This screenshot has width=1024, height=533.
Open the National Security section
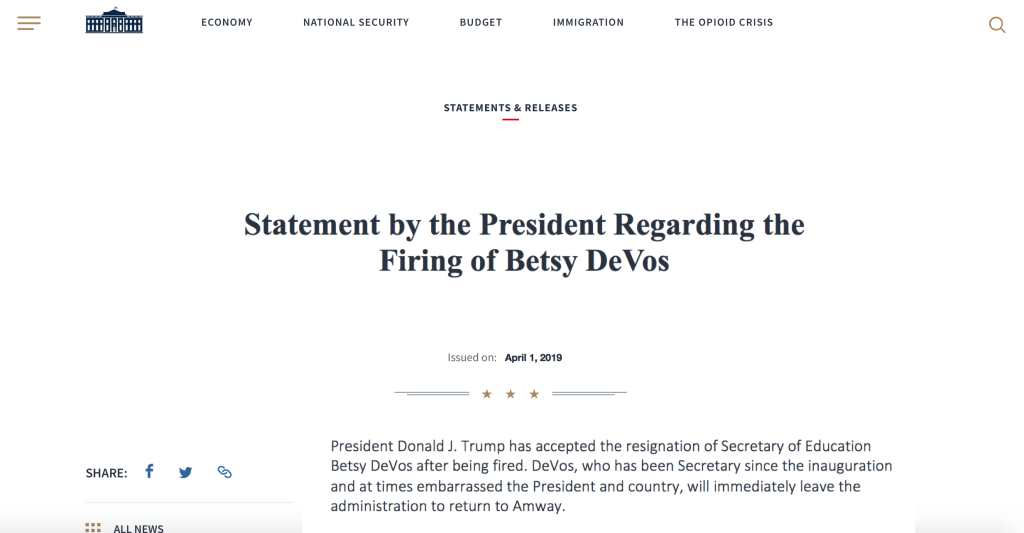tap(356, 22)
